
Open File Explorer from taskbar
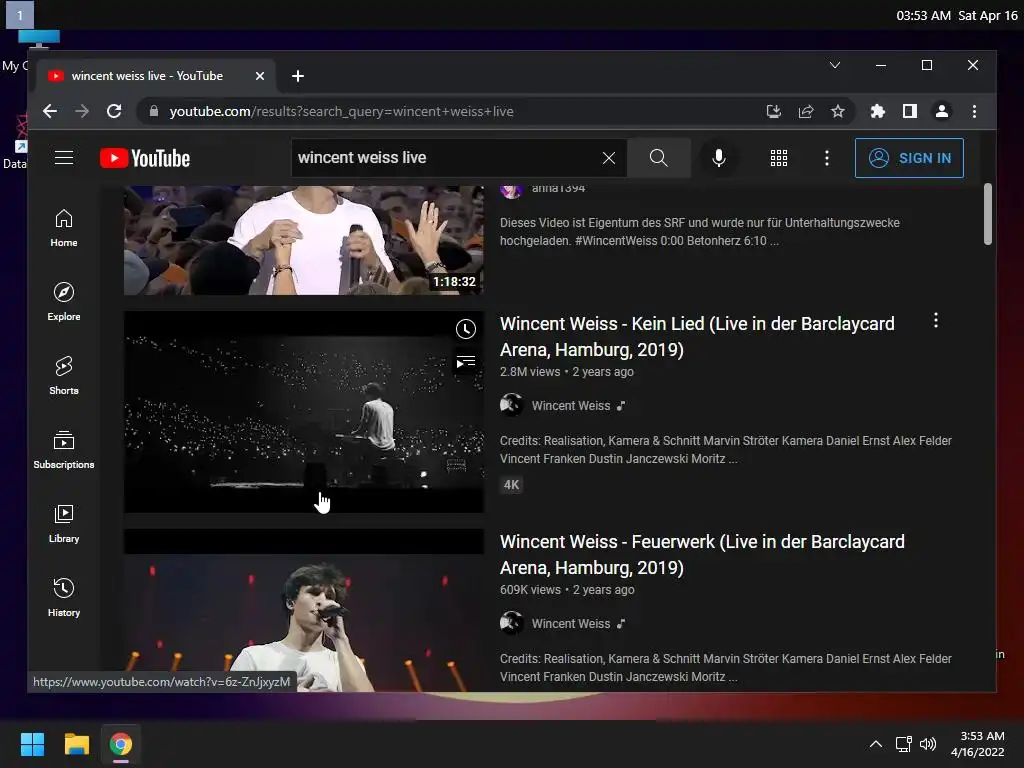tap(76, 744)
